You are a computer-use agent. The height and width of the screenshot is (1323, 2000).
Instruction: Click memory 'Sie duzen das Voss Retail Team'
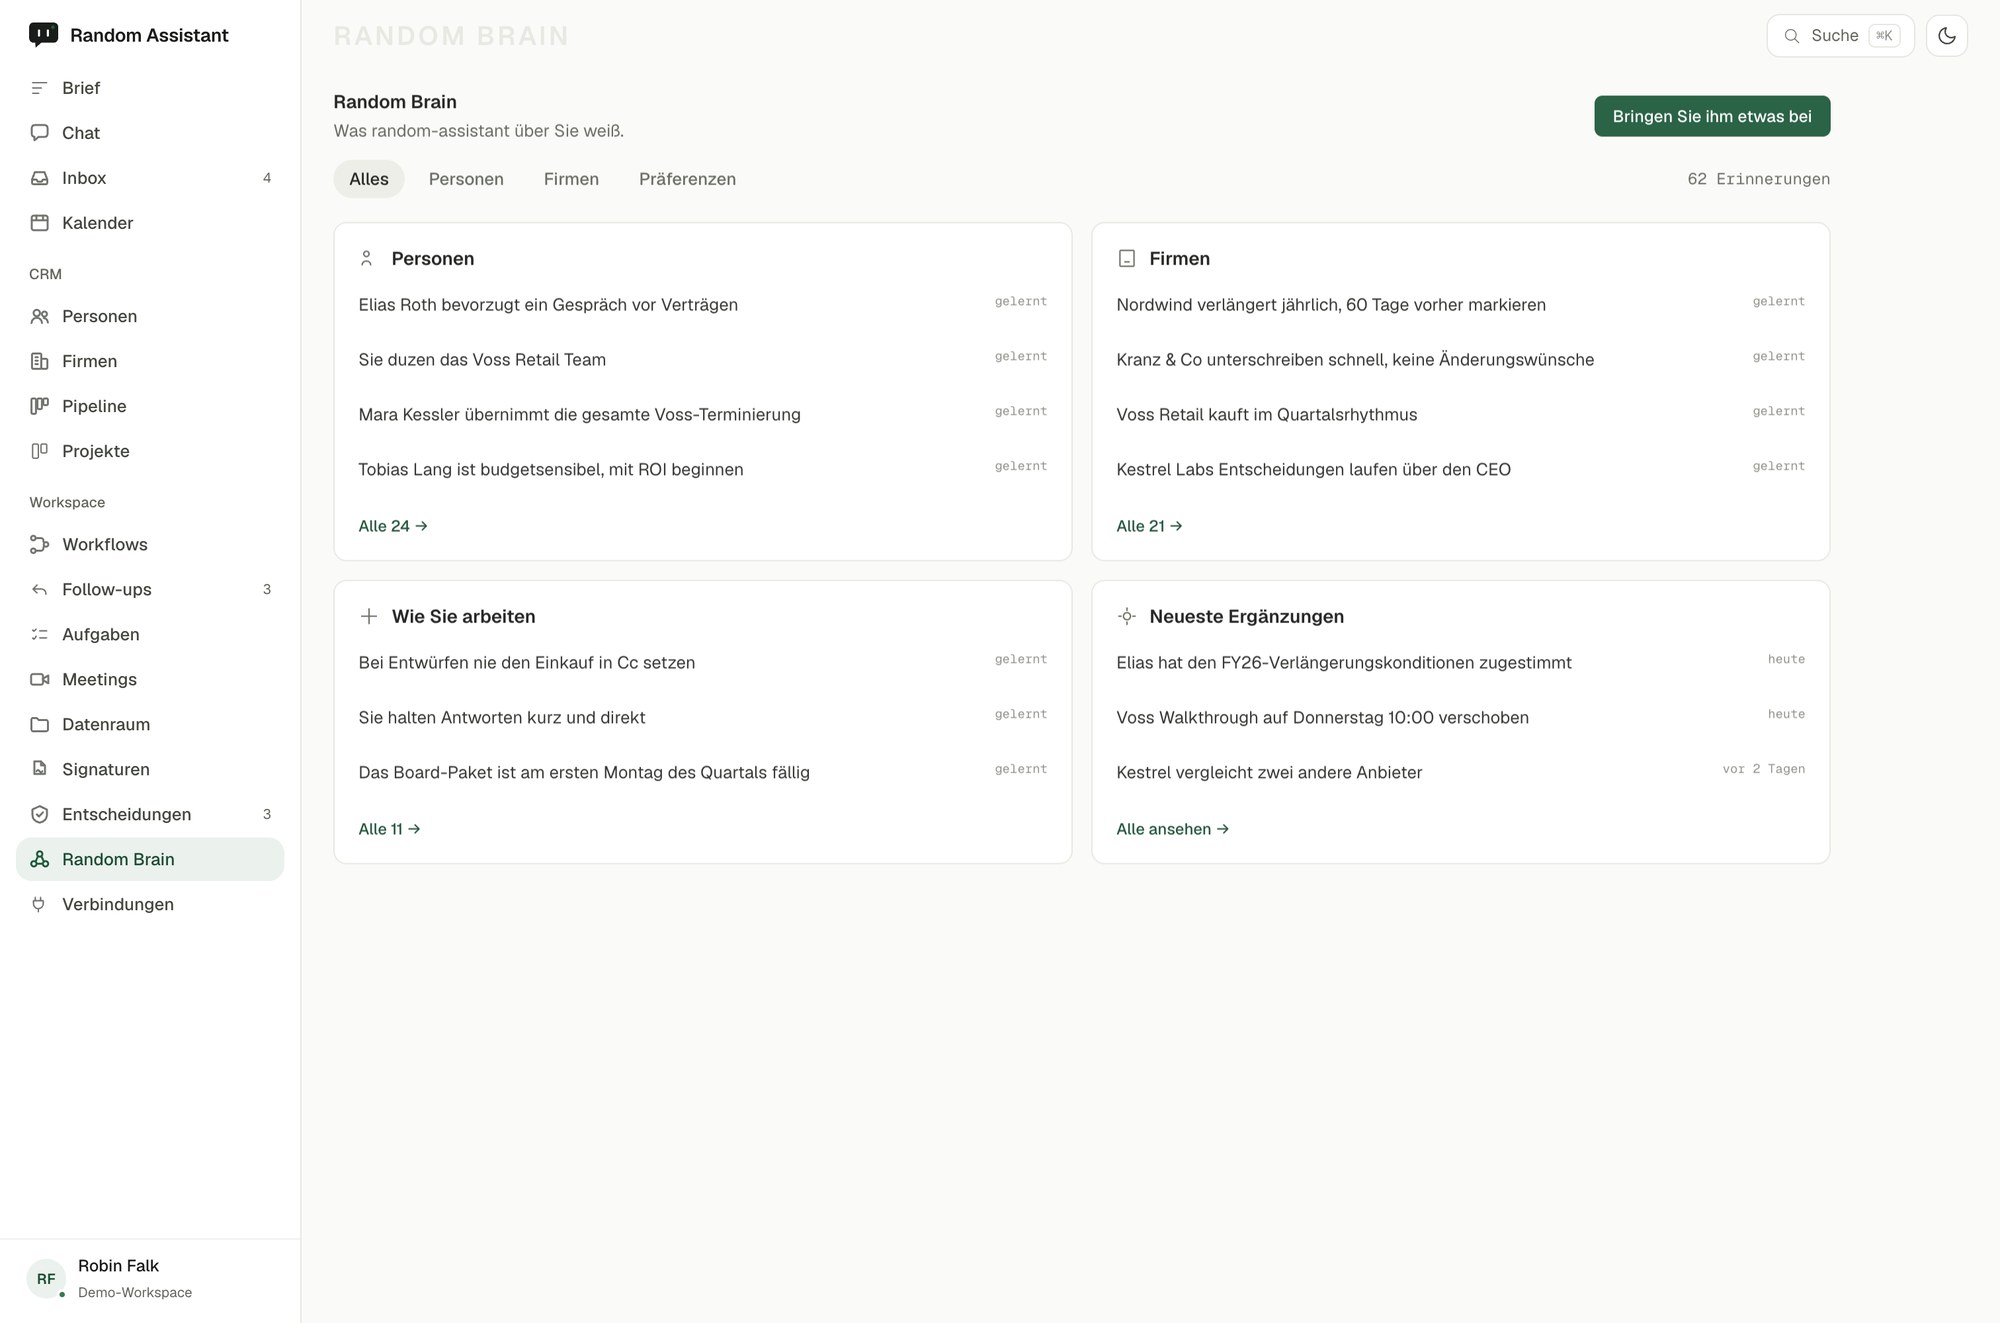[x=482, y=360]
